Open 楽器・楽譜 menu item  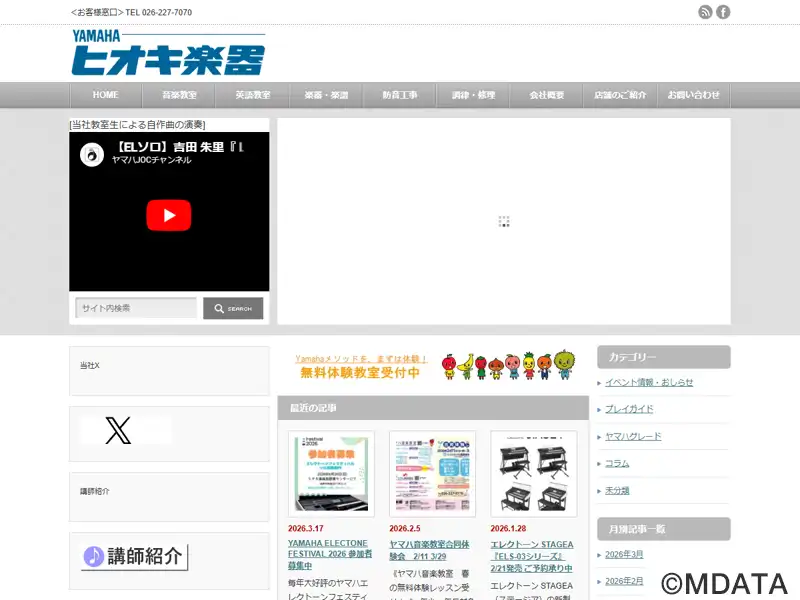tap(326, 95)
